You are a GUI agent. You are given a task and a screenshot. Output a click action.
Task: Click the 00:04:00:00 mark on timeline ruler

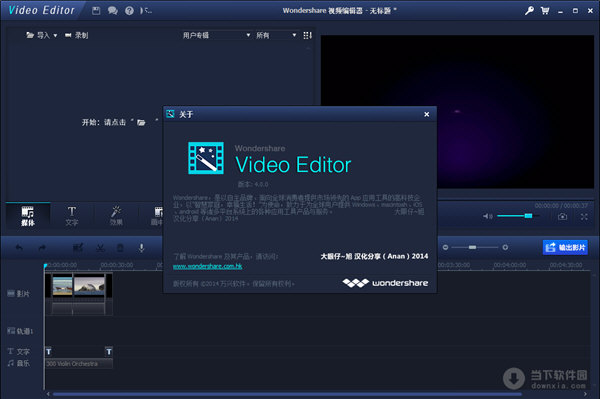click(510, 265)
